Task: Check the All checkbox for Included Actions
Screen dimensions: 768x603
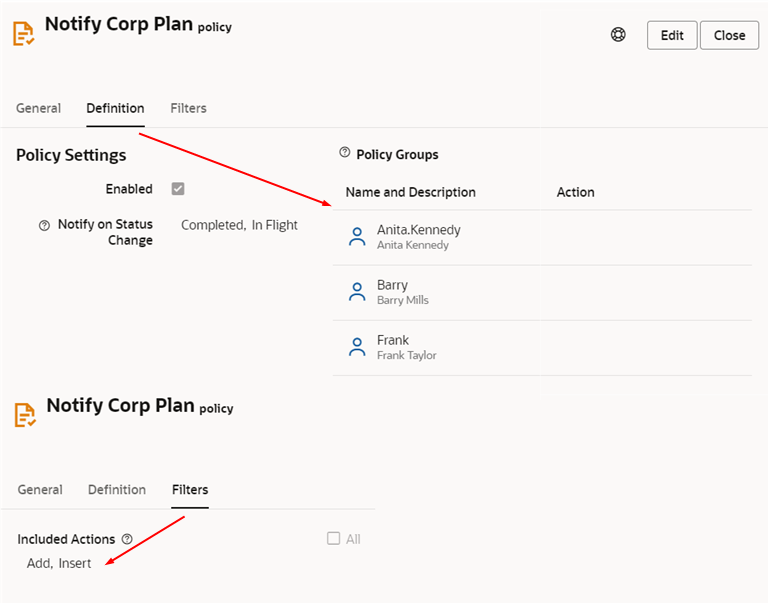Action: pos(334,539)
